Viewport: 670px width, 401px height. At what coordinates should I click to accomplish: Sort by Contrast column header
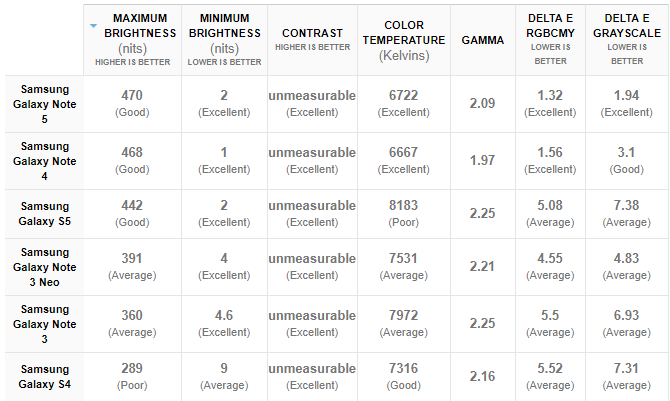tap(312, 40)
